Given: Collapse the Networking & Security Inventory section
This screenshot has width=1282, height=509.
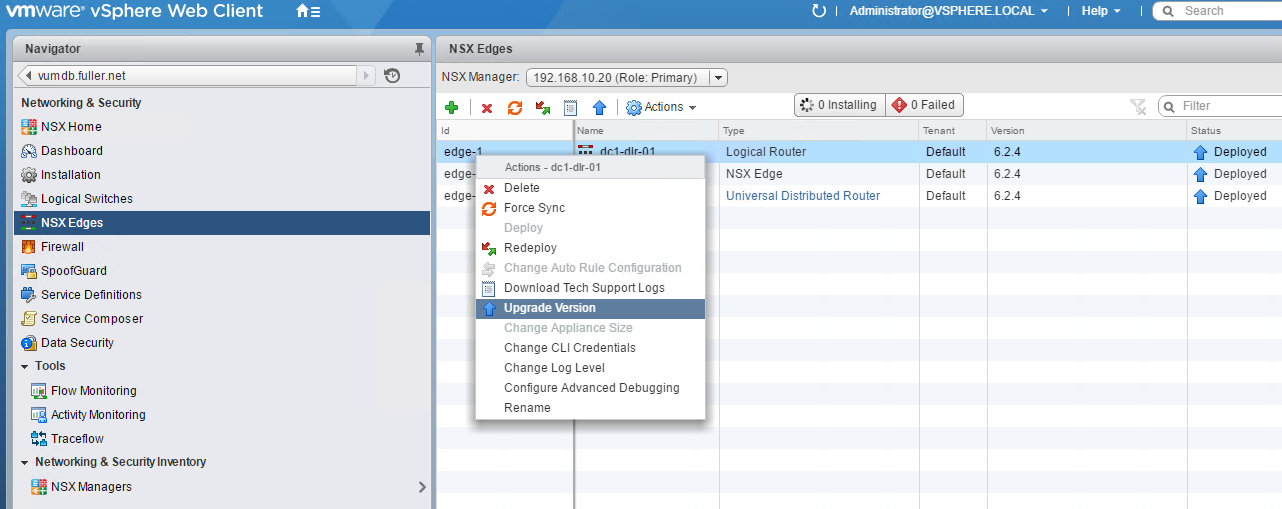Looking at the screenshot, I should click(25, 462).
